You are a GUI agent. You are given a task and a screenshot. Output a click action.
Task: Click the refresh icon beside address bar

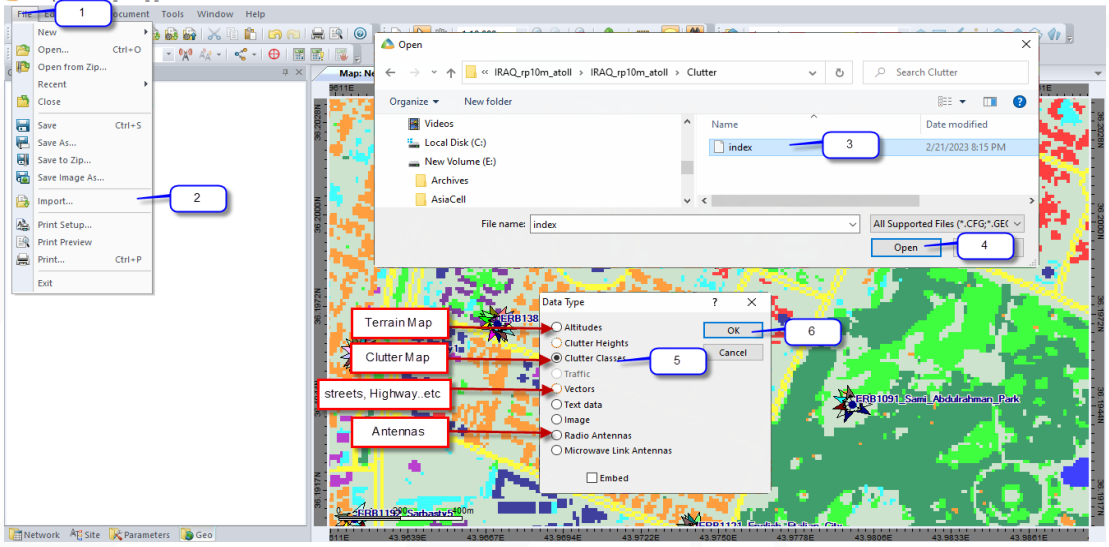(x=840, y=72)
